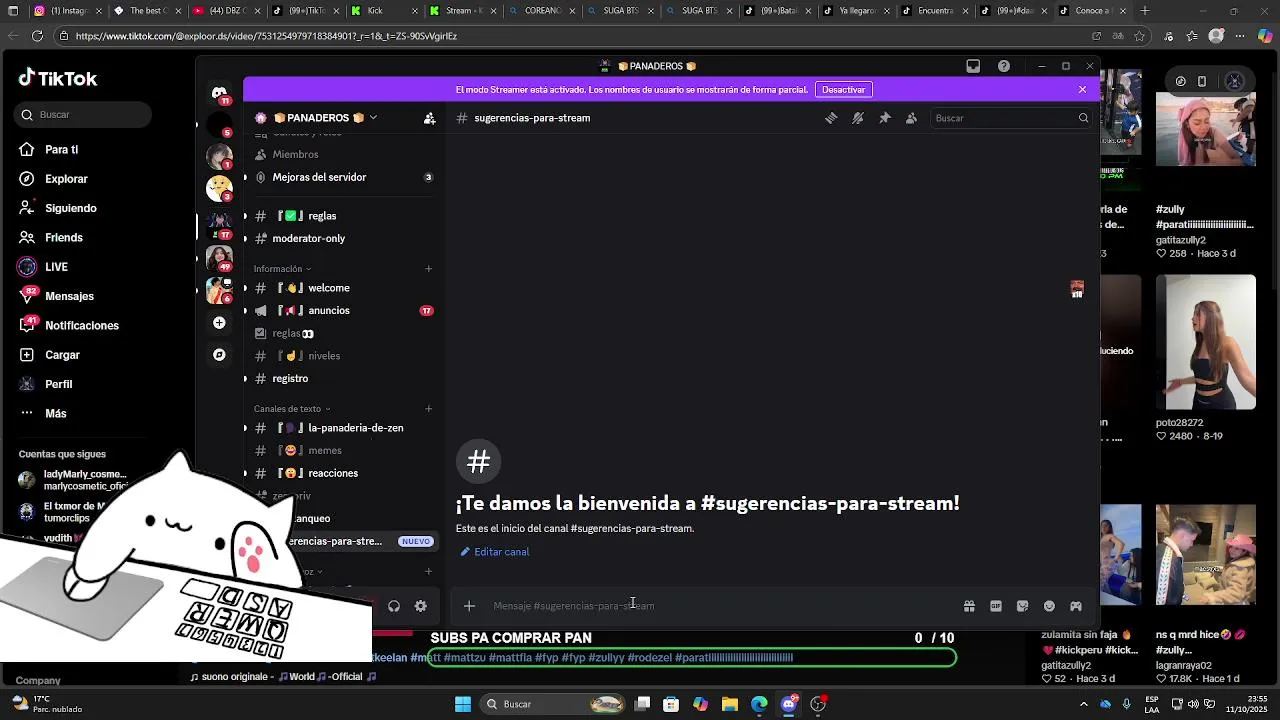Open TikTok Notificaciones
This screenshot has height=720, width=1280.
pyautogui.click(x=68, y=326)
